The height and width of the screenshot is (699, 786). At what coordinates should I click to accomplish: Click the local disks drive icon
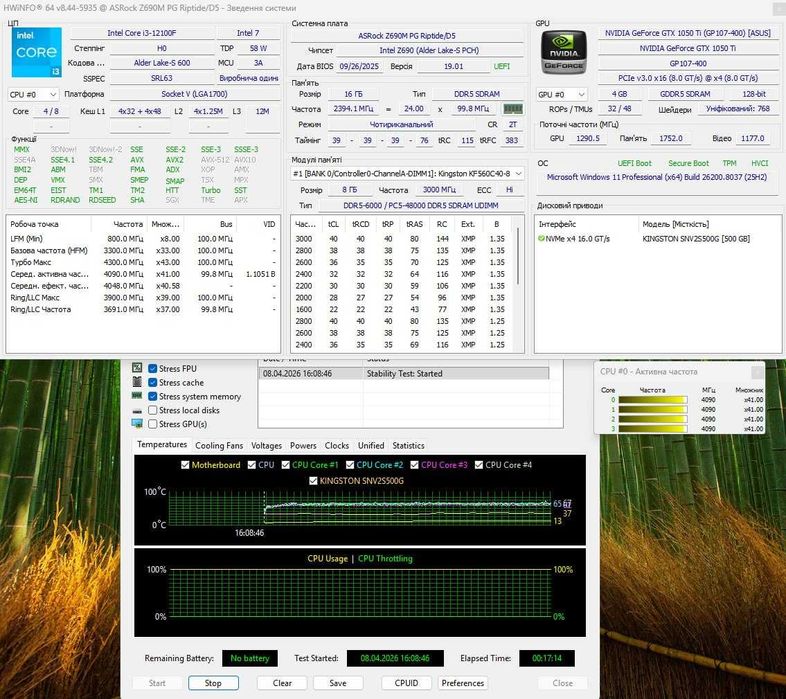click(x=137, y=411)
